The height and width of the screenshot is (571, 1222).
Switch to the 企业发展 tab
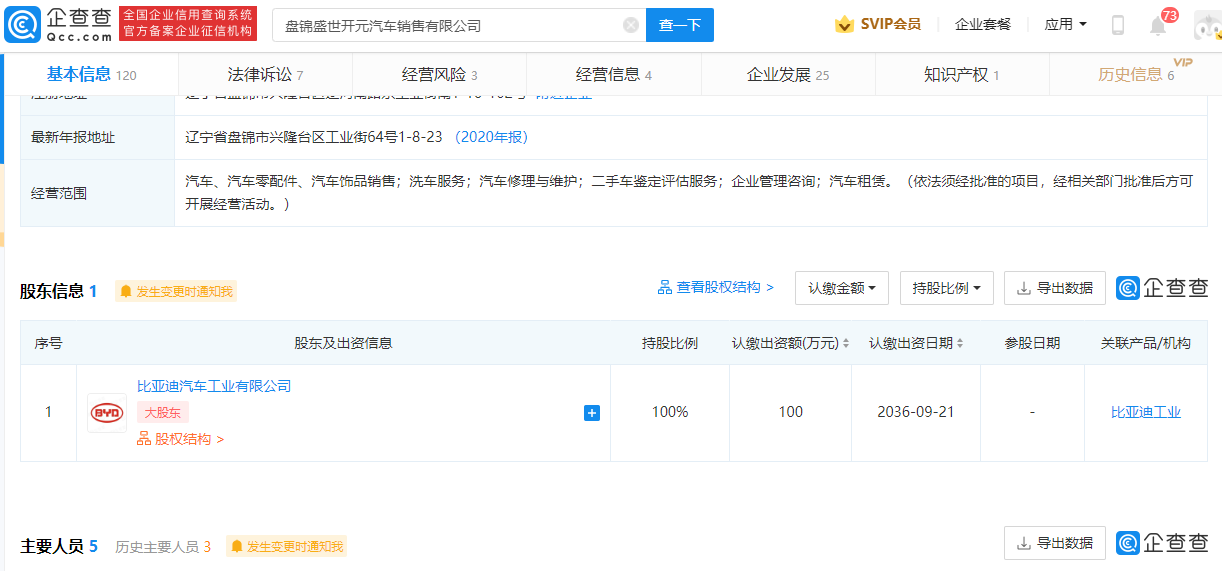pyautogui.click(x=788, y=75)
